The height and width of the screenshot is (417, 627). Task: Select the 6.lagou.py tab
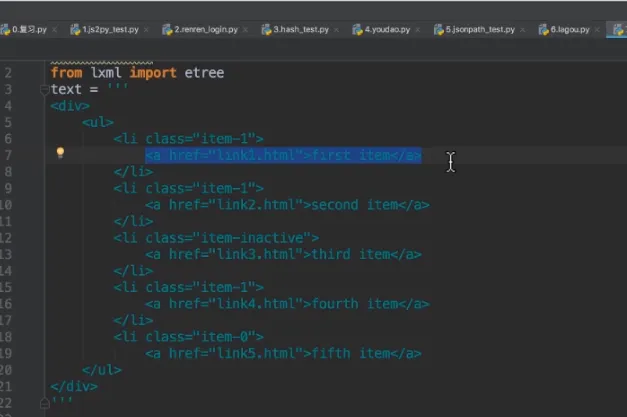pos(570,30)
